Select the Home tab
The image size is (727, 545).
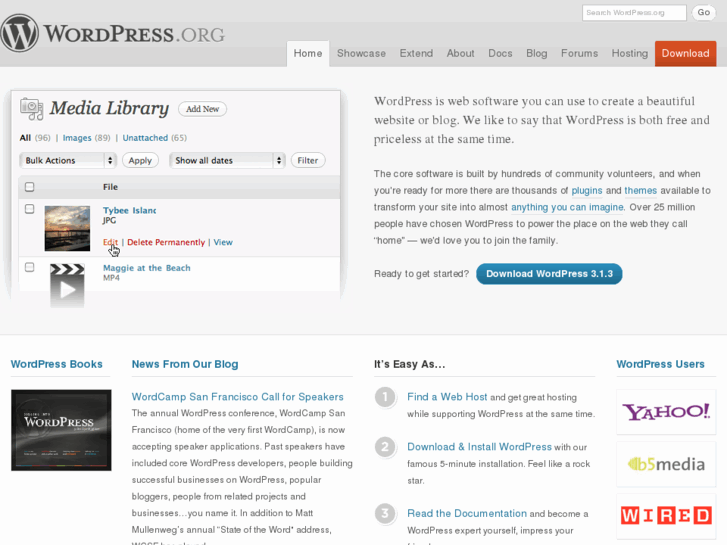click(308, 53)
